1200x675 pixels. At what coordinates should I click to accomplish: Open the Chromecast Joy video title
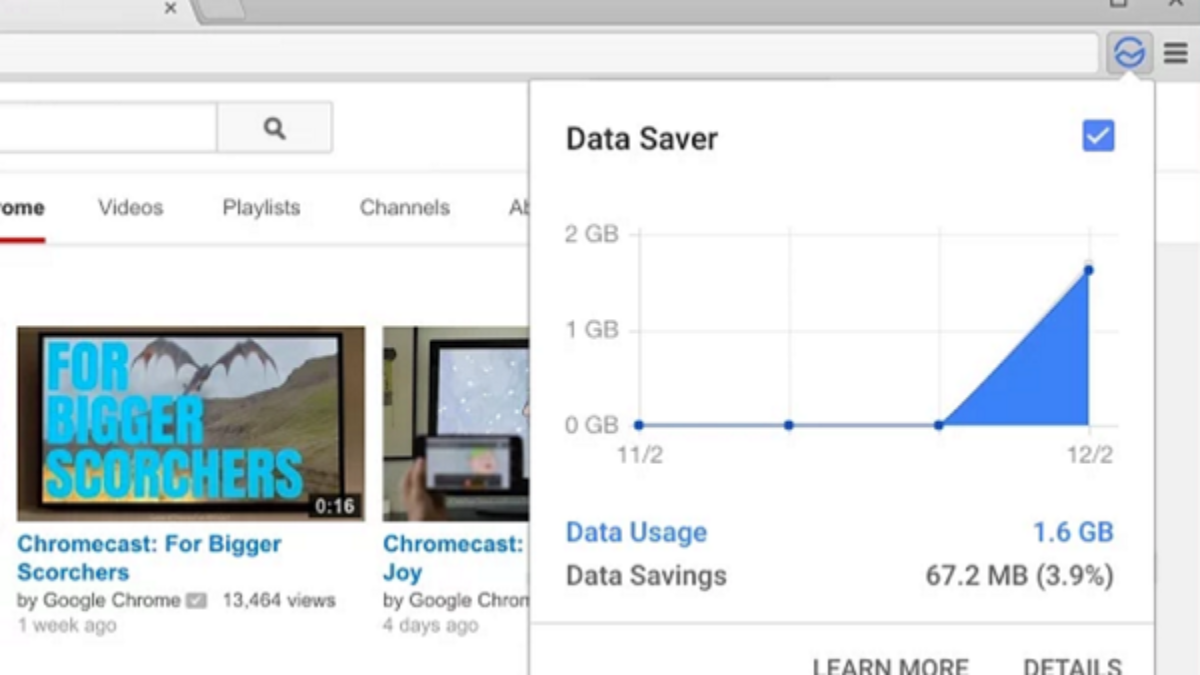(x=455, y=558)
